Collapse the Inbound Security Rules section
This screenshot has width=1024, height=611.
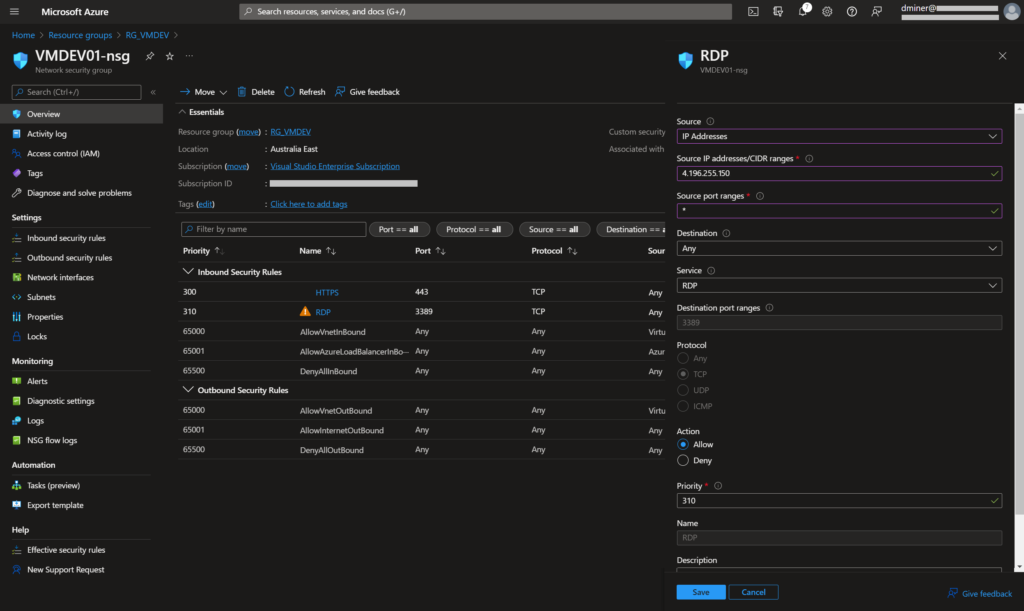(x=187, y=272)
